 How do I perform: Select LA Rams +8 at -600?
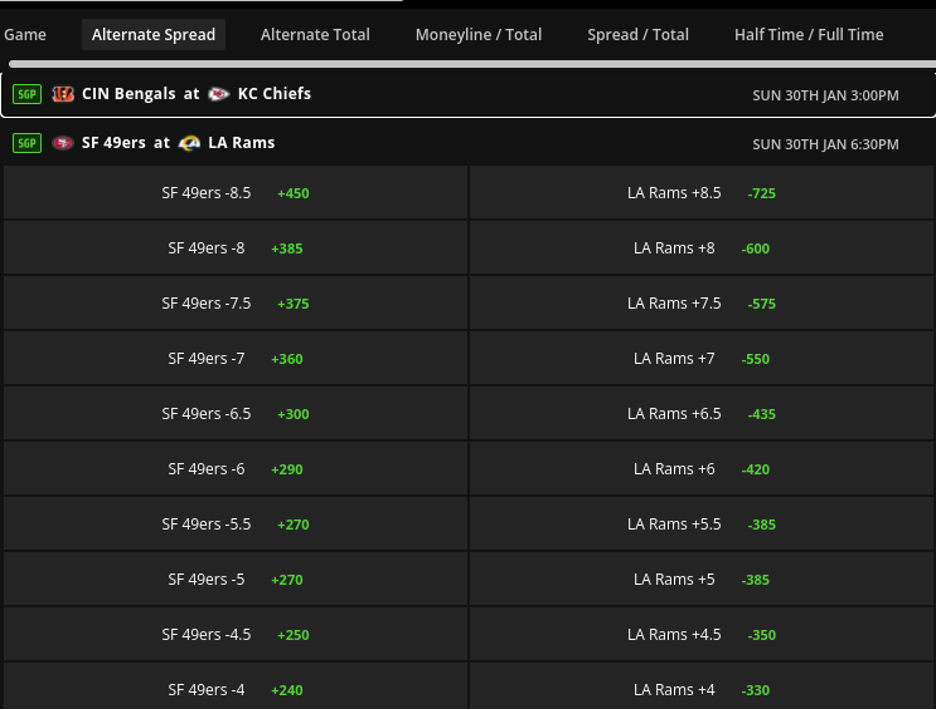click(702, 248)
